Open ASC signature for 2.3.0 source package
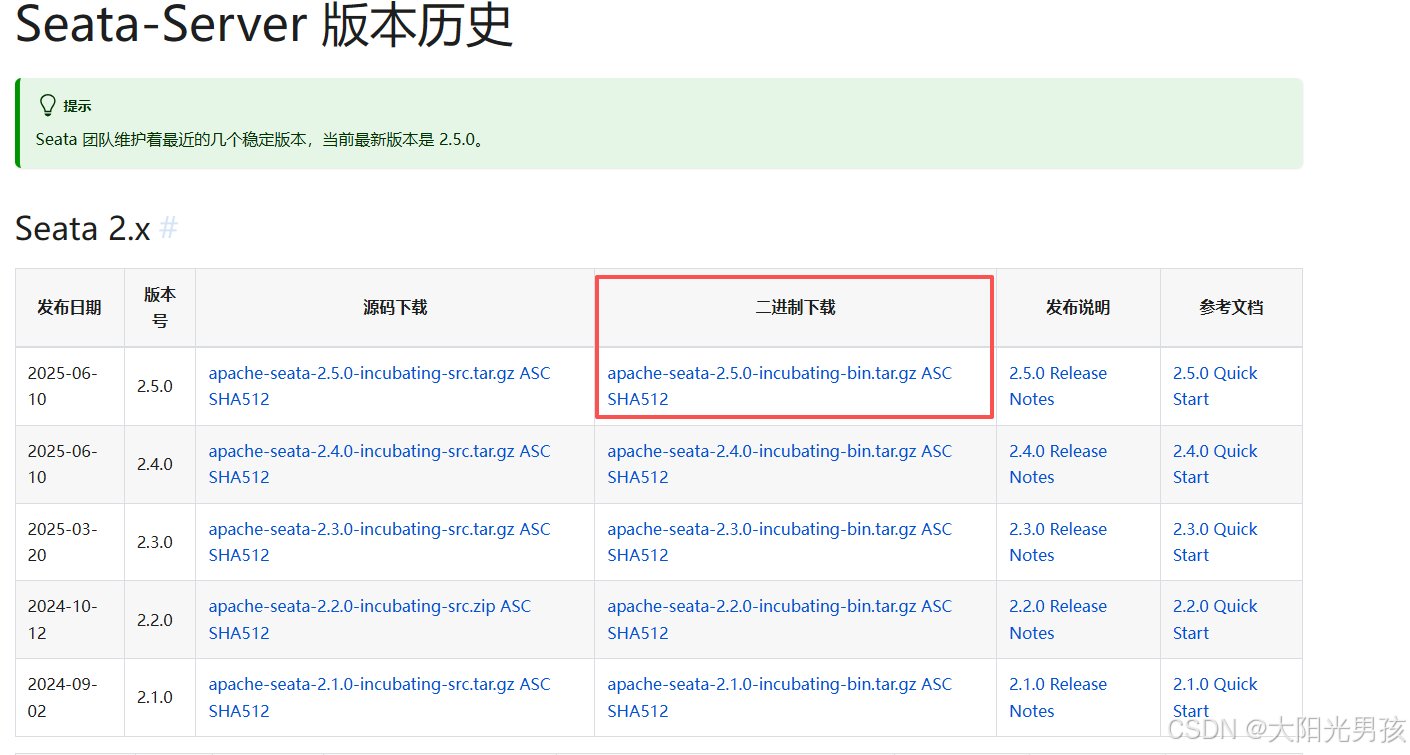1410x755 pixels. 535,529
